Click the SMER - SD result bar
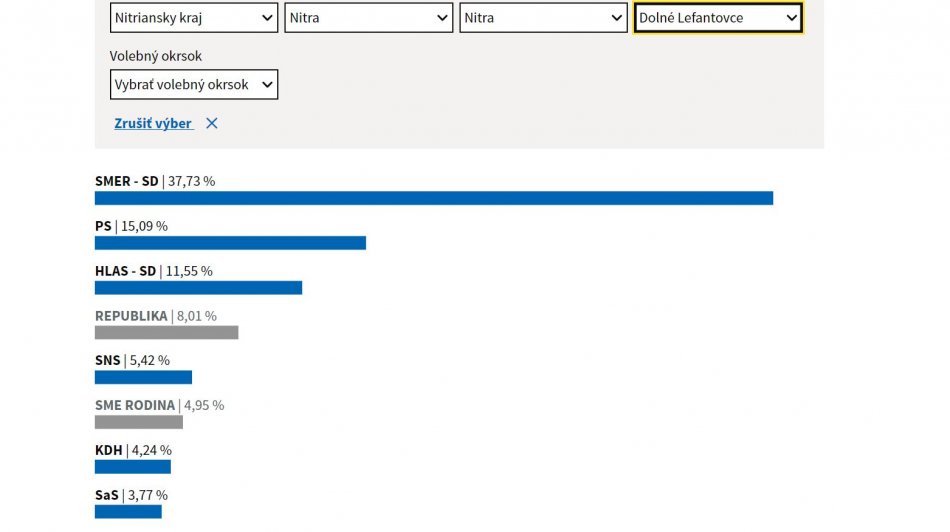Screen dimensions: 950x532 tap(433, 198)
